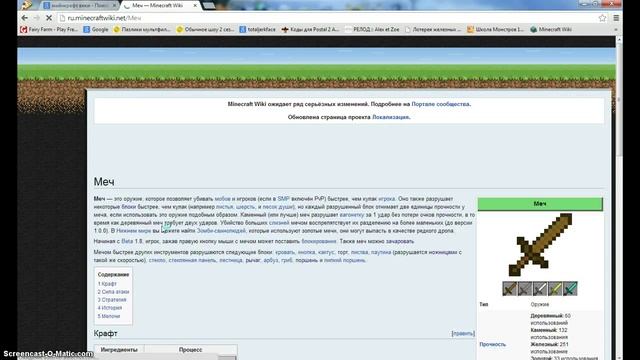The height and width of the screenshot is (360, 640).
Task: Jump to contents item 2 Сила атаки
Action: tap(113, 292)
